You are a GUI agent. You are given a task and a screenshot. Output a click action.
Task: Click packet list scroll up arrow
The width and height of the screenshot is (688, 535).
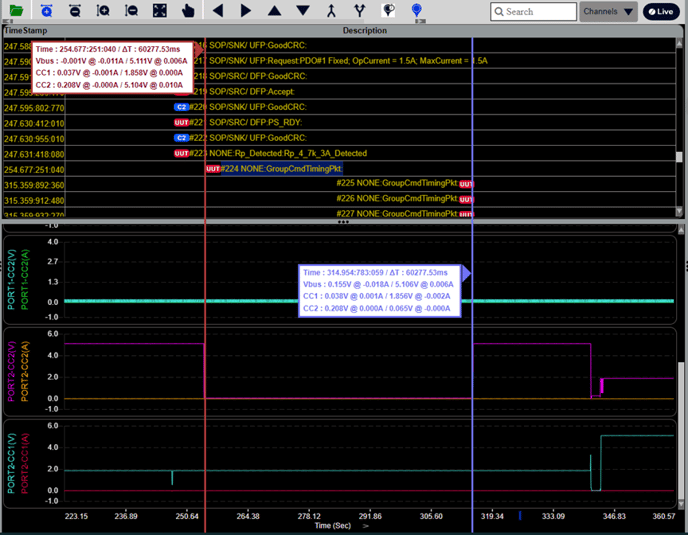click(679, 43)
